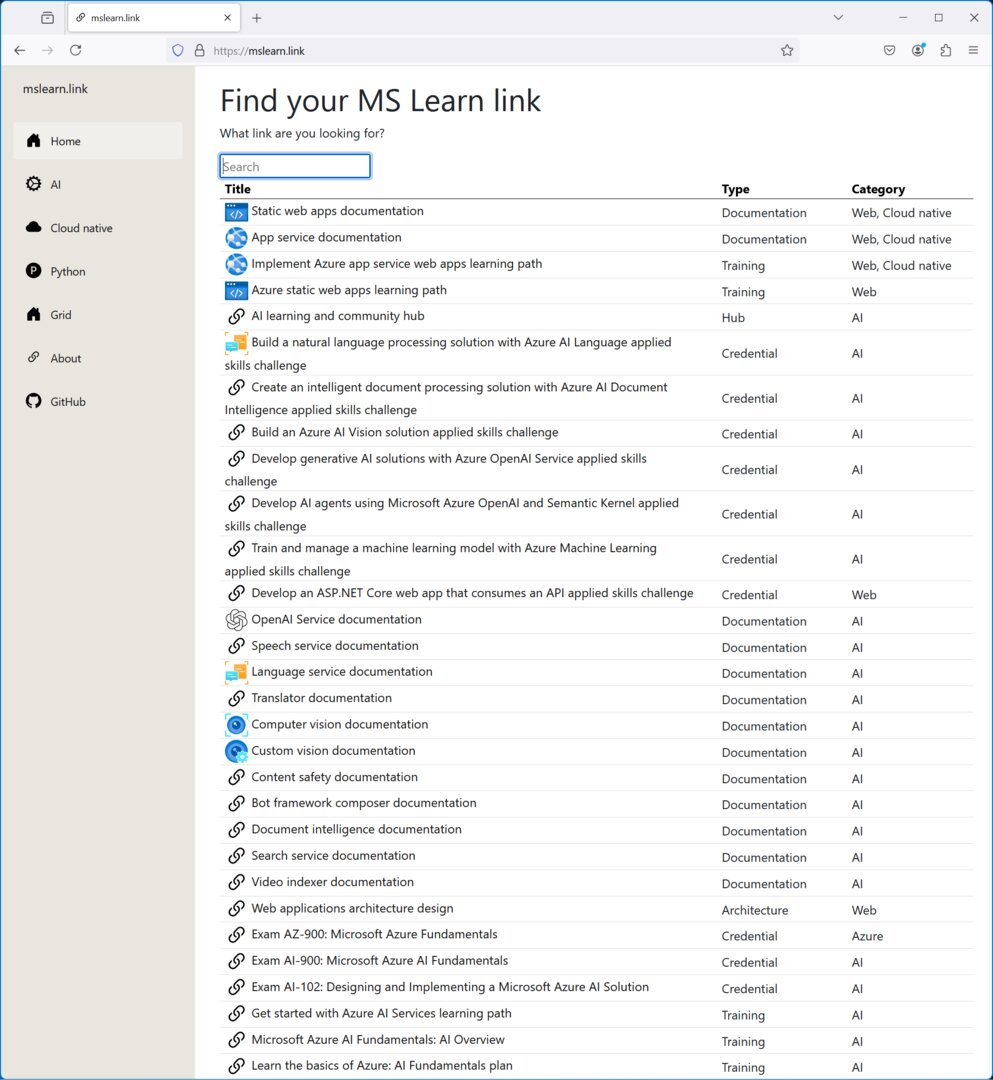
Task: Open the Cloud native sidebar menu item
Action: tap(98, 227)
